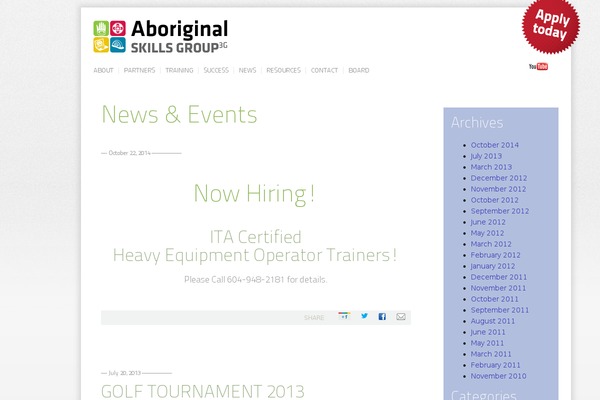Go to the Partners page
Image resolution: width=600 pixels, height=400 pixels.
click(x=139, y=71)
